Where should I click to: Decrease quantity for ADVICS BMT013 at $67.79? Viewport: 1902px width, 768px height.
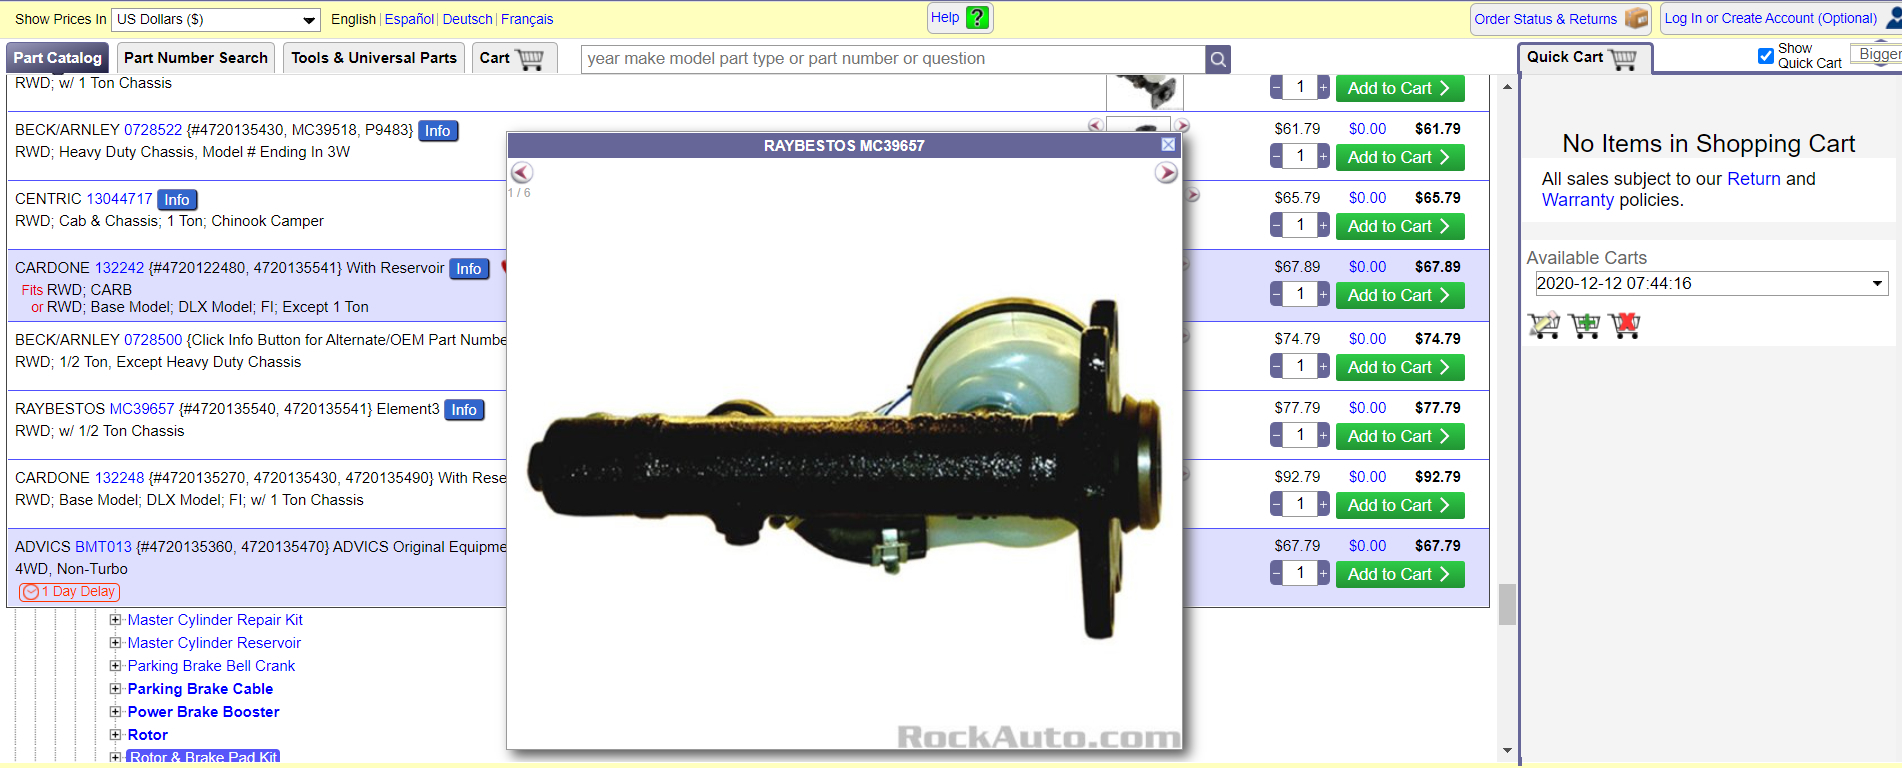click(1276, 574)
